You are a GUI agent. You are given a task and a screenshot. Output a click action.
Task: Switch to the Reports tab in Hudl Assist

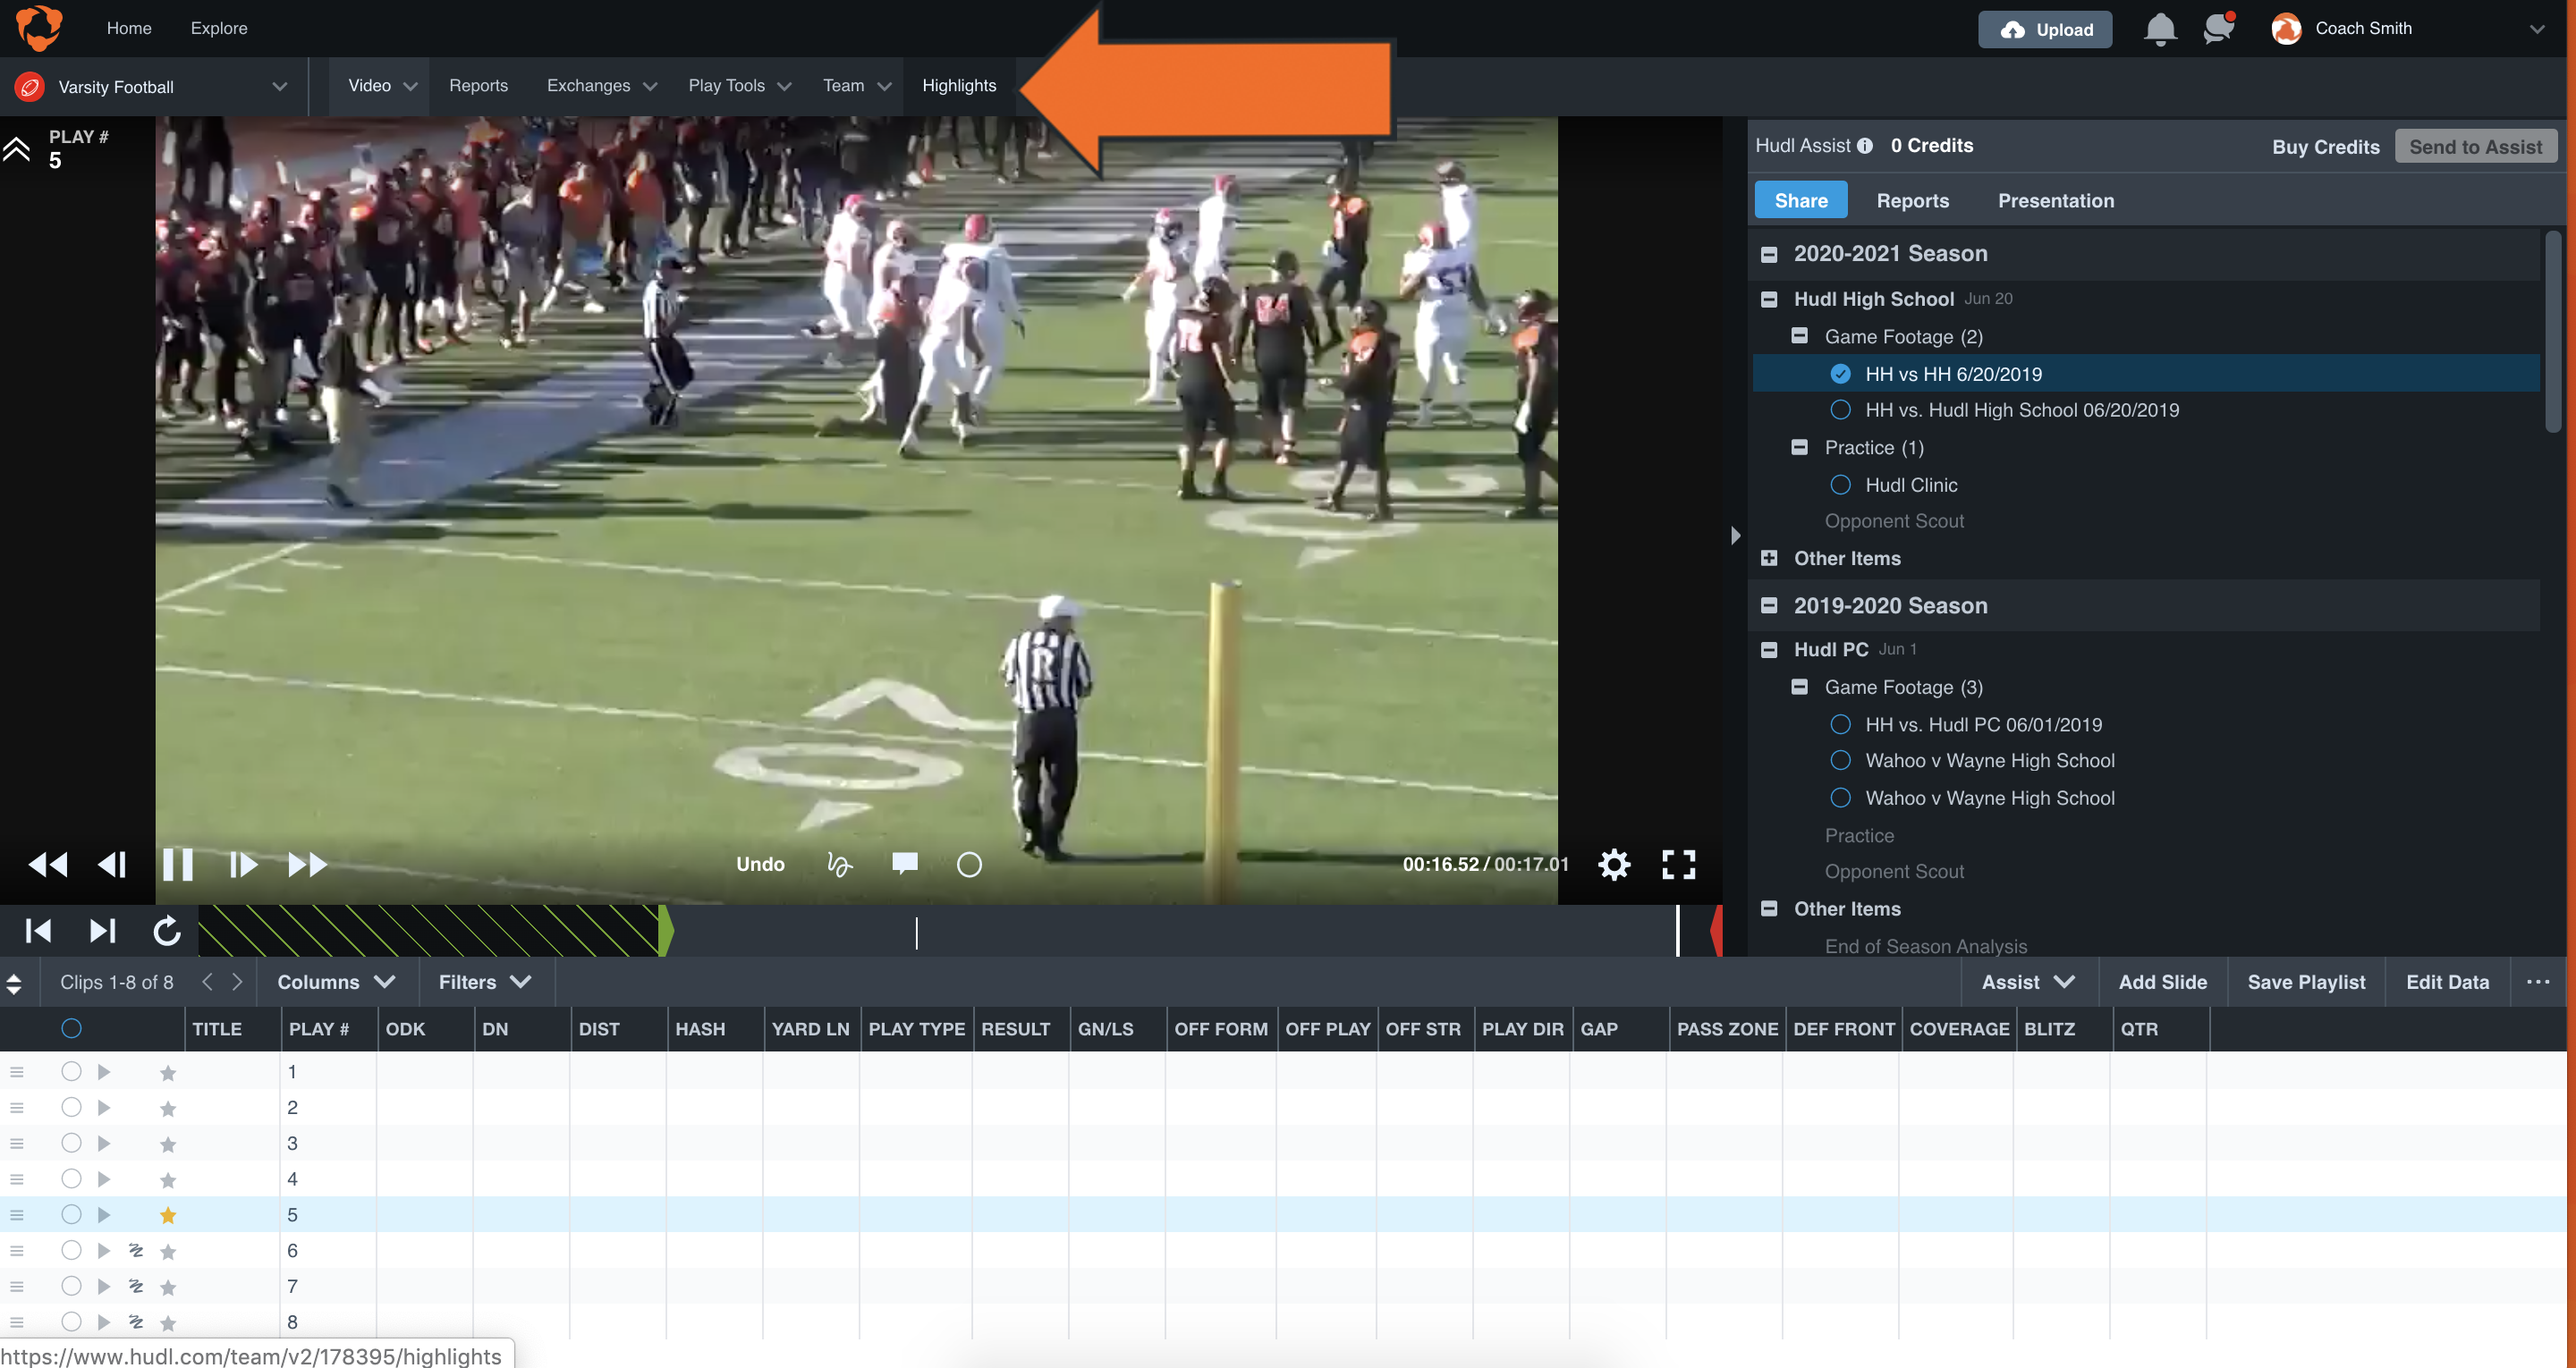tap(1912, 200)
